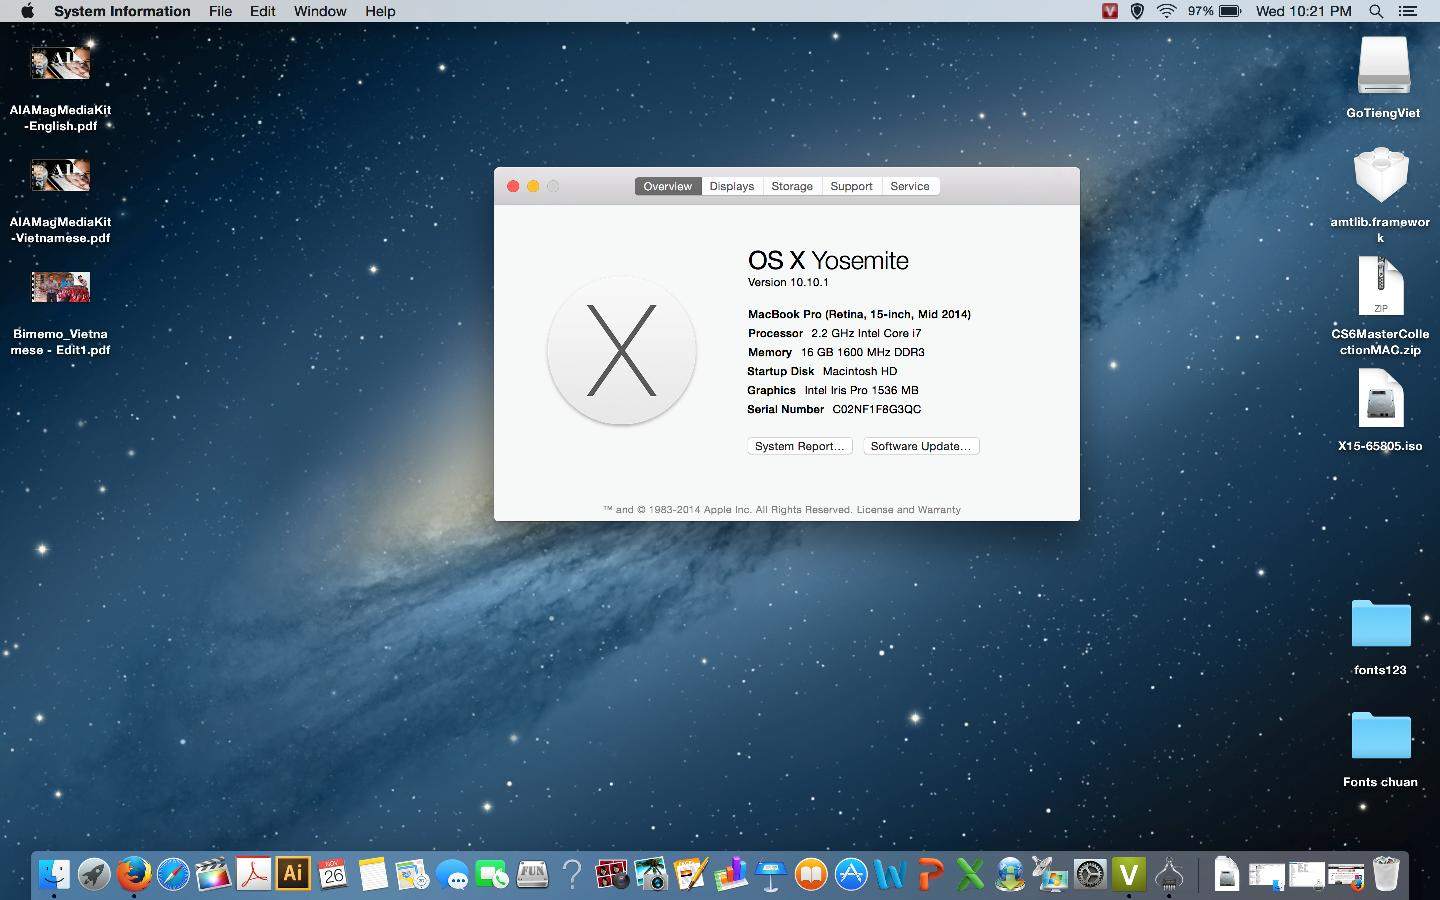
Task: Click the Version 10.10.1 text
Action: (x=788, y=282)
